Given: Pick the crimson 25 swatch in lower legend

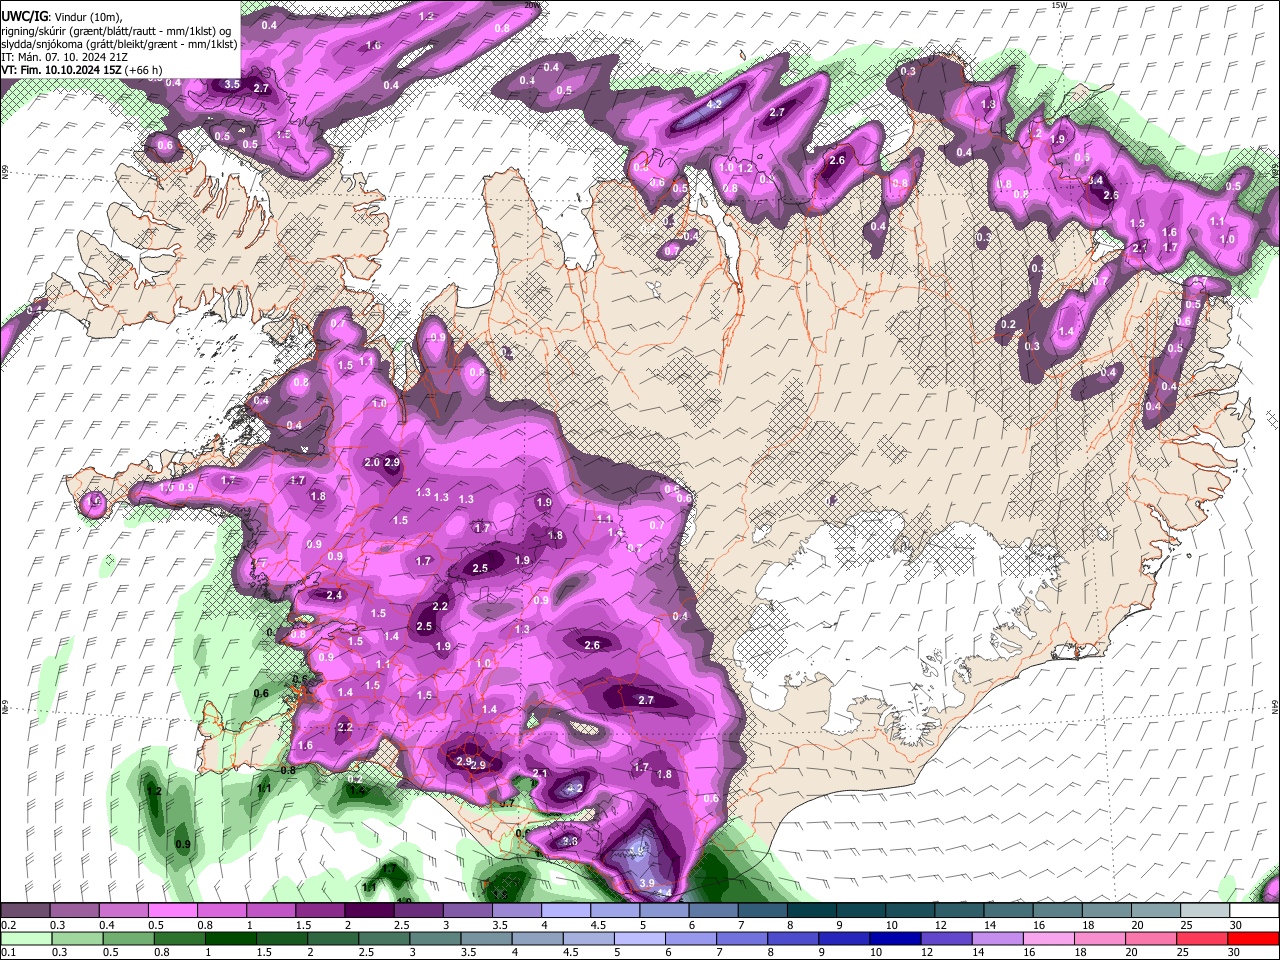Looking at the screenshot, I should click(x=1201, y=938).
